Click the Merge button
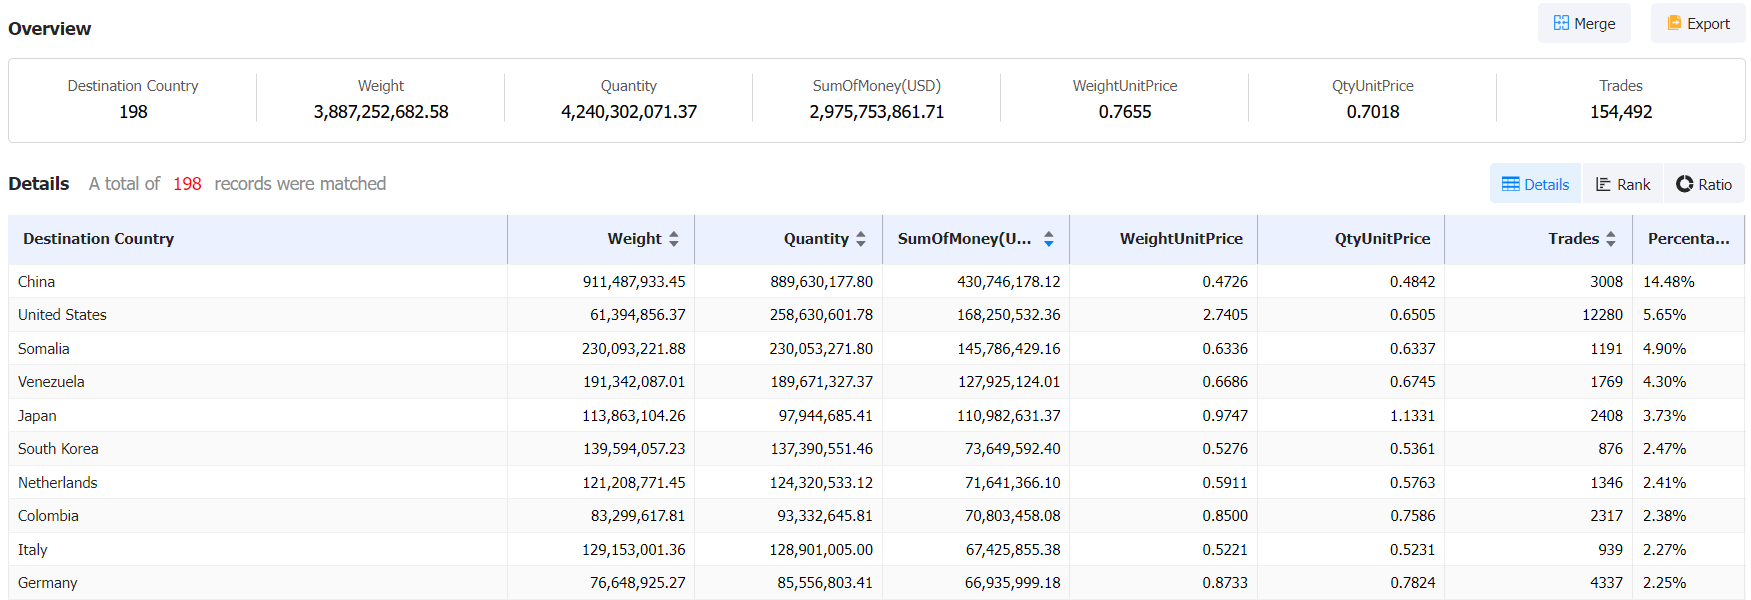Screen dimensions: 1751x600 pyautogui.click(x=1583, y=23)
